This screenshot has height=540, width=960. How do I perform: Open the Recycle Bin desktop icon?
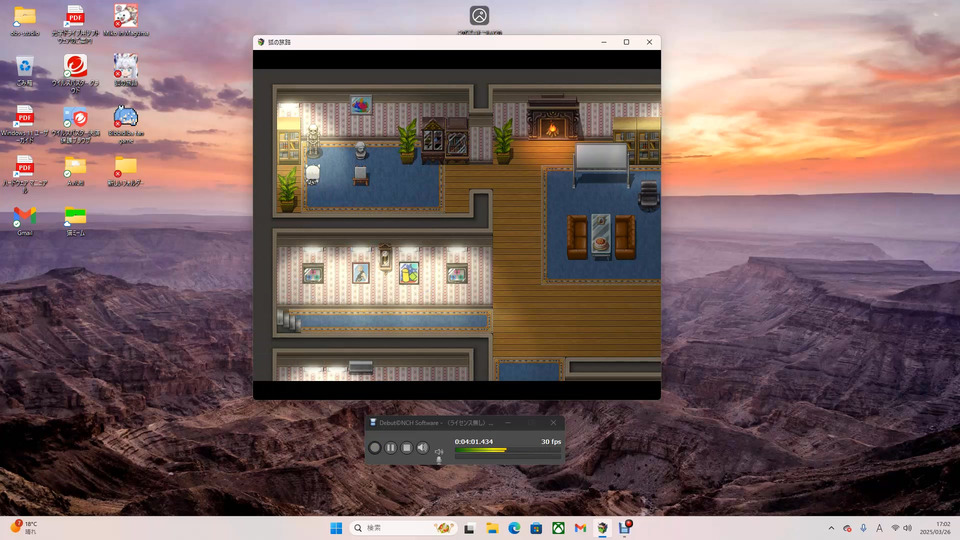(x=24, y=70)
